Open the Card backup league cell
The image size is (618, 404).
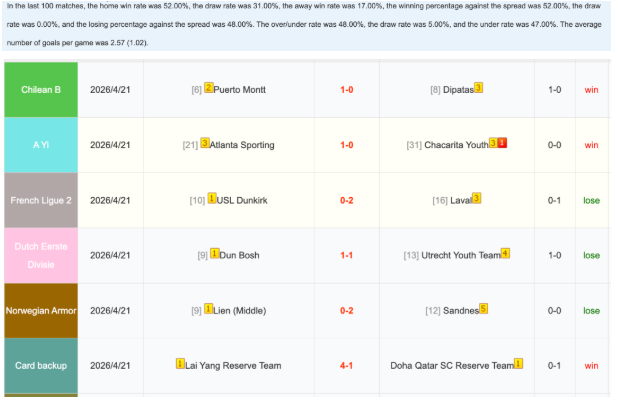[x=41, y=365]
